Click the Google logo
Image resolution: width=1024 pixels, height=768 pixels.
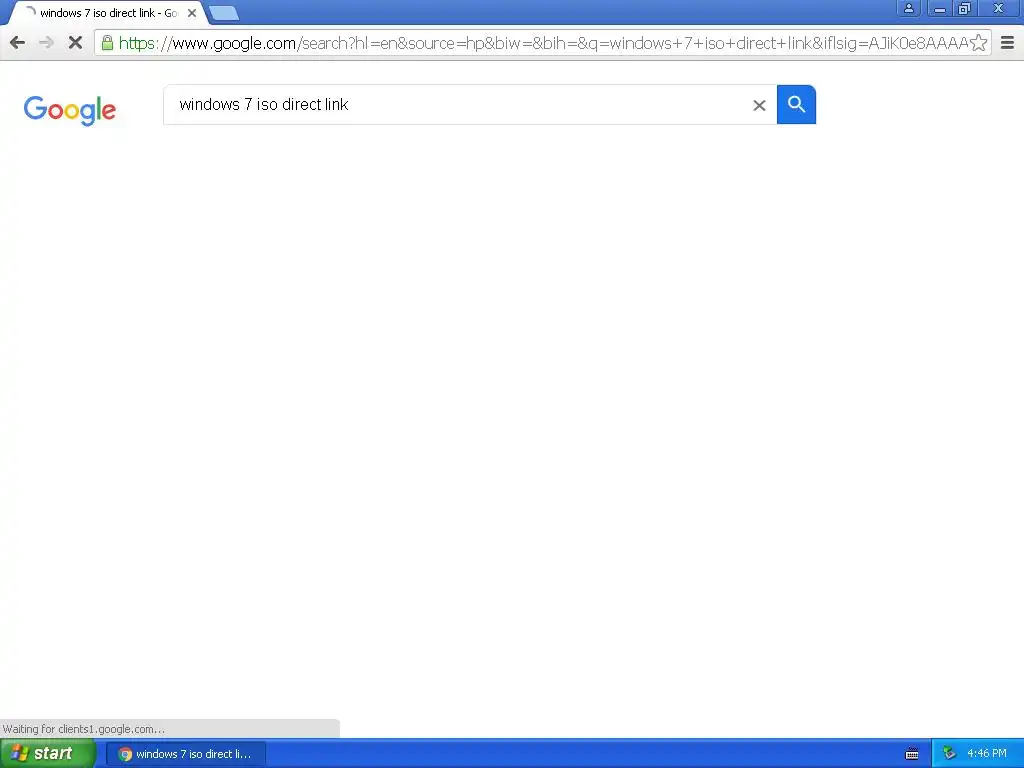[x=70, y=110]
